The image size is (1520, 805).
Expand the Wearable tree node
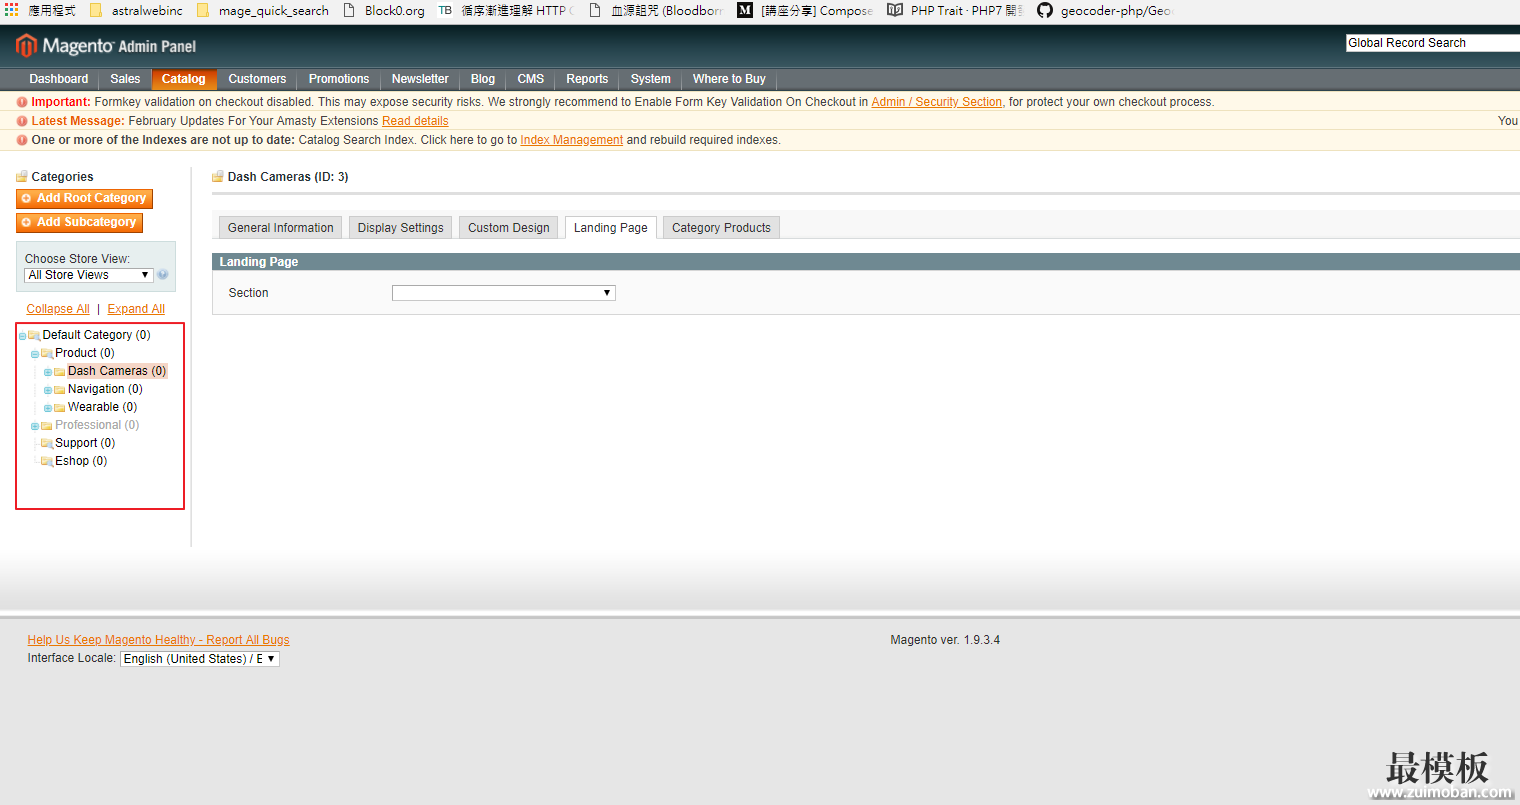[x=47, y=408]
